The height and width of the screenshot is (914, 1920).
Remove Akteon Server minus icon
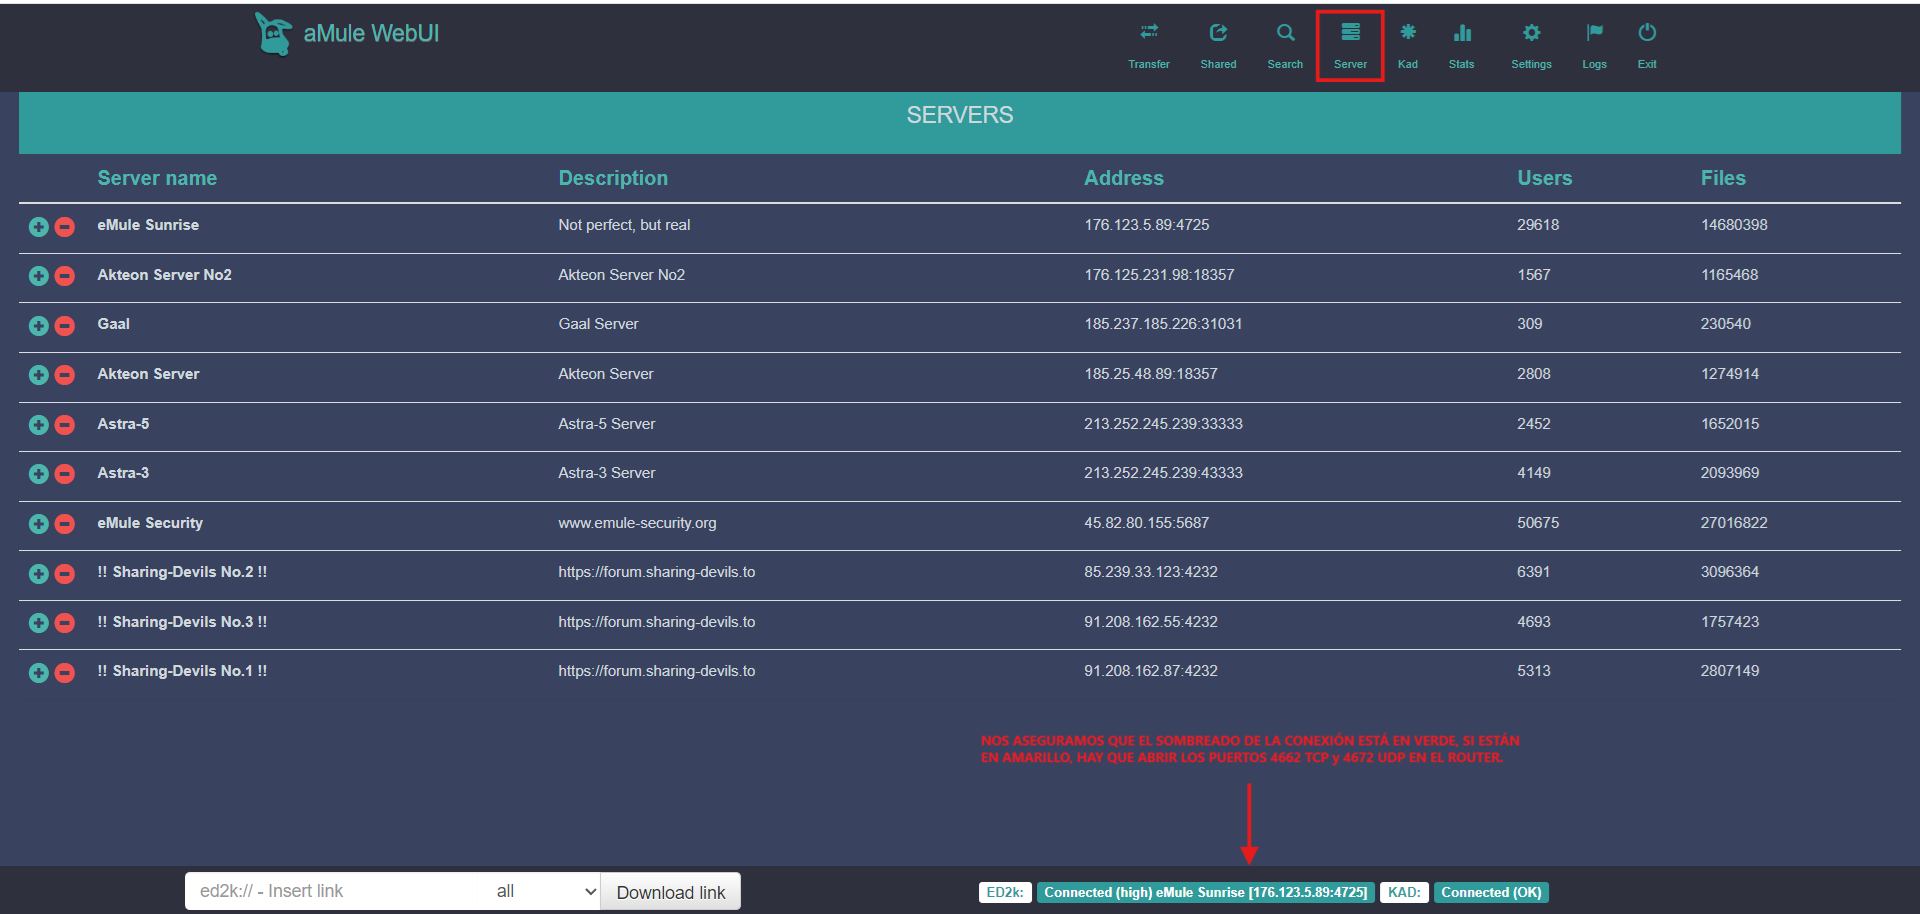[x=65, y=375]
